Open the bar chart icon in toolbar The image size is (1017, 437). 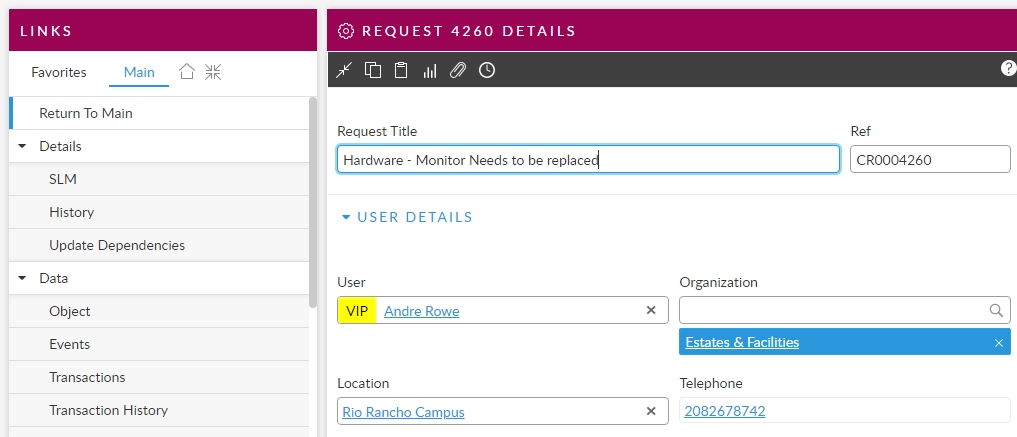(430, 70)
